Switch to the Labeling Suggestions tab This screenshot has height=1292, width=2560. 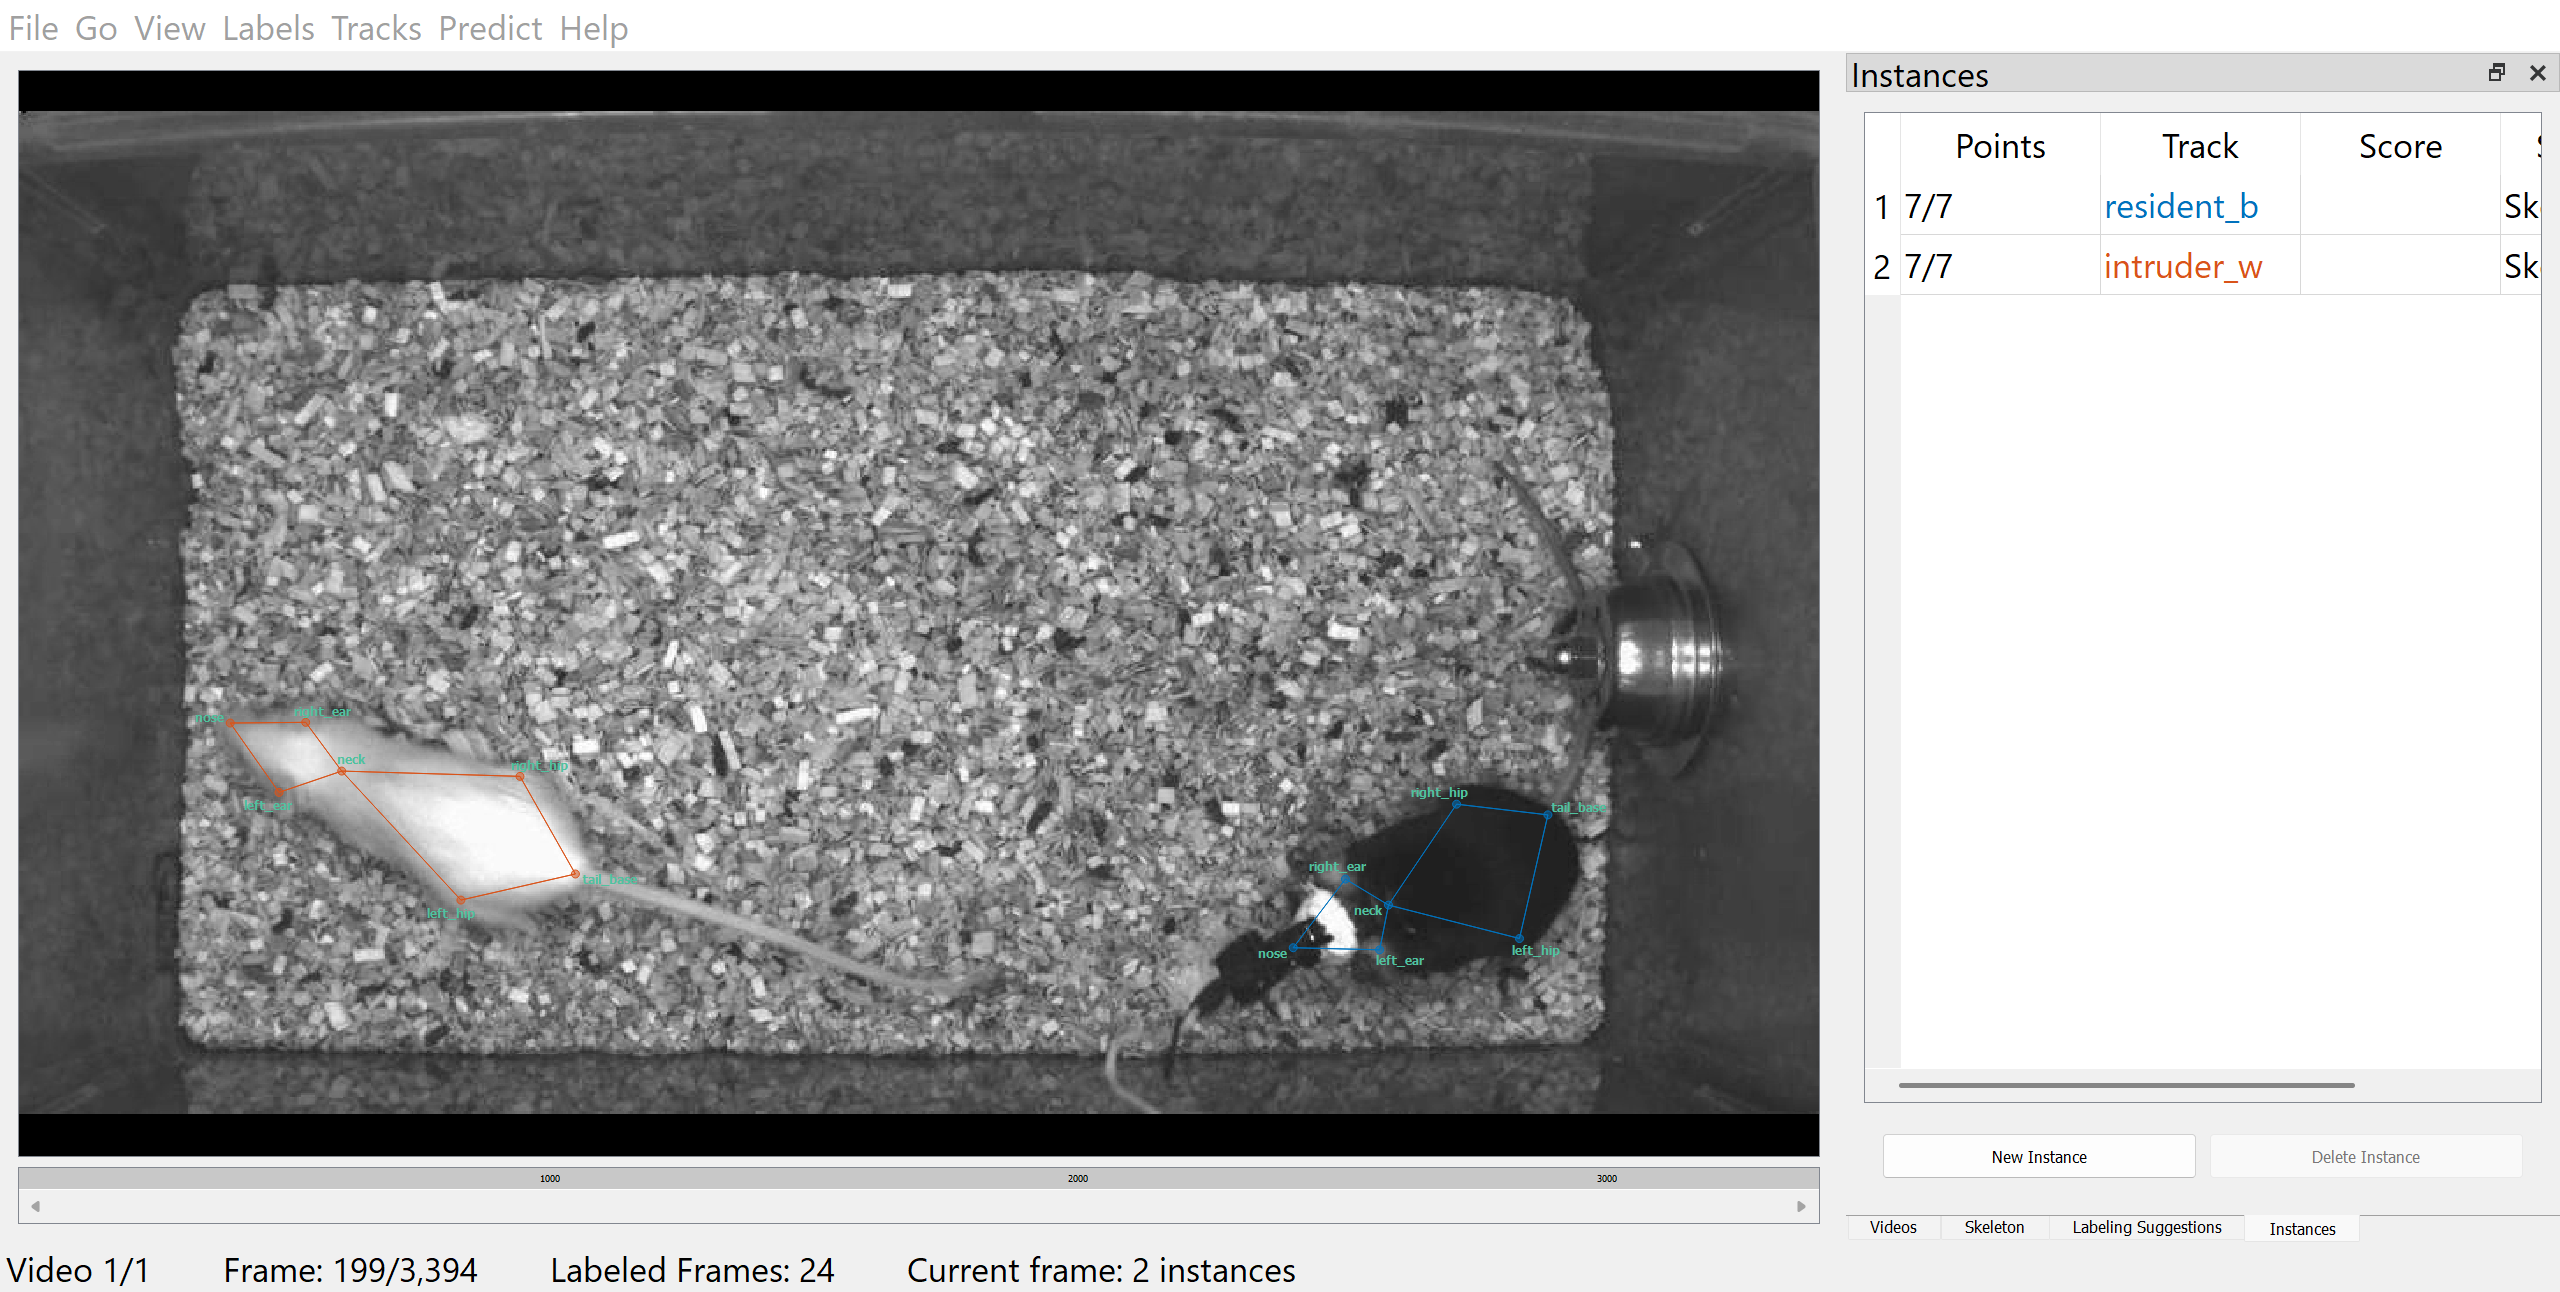pos(2146,1227)
